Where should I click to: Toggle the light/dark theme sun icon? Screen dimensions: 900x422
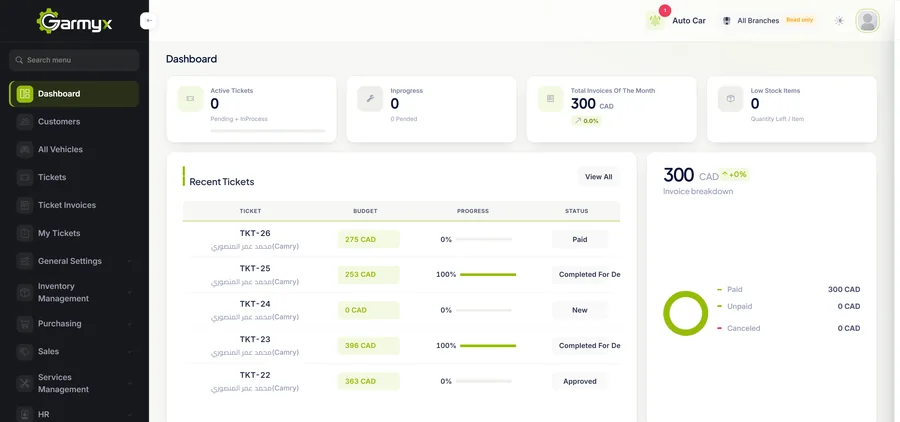pyautogui.click(x=839, y=21)
